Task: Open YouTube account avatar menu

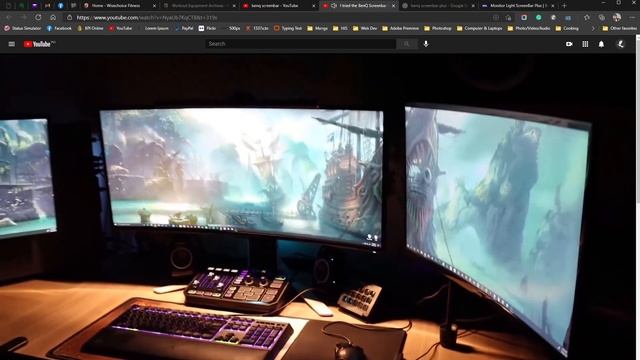Action: pyautogui.click(x=620, y=44)
